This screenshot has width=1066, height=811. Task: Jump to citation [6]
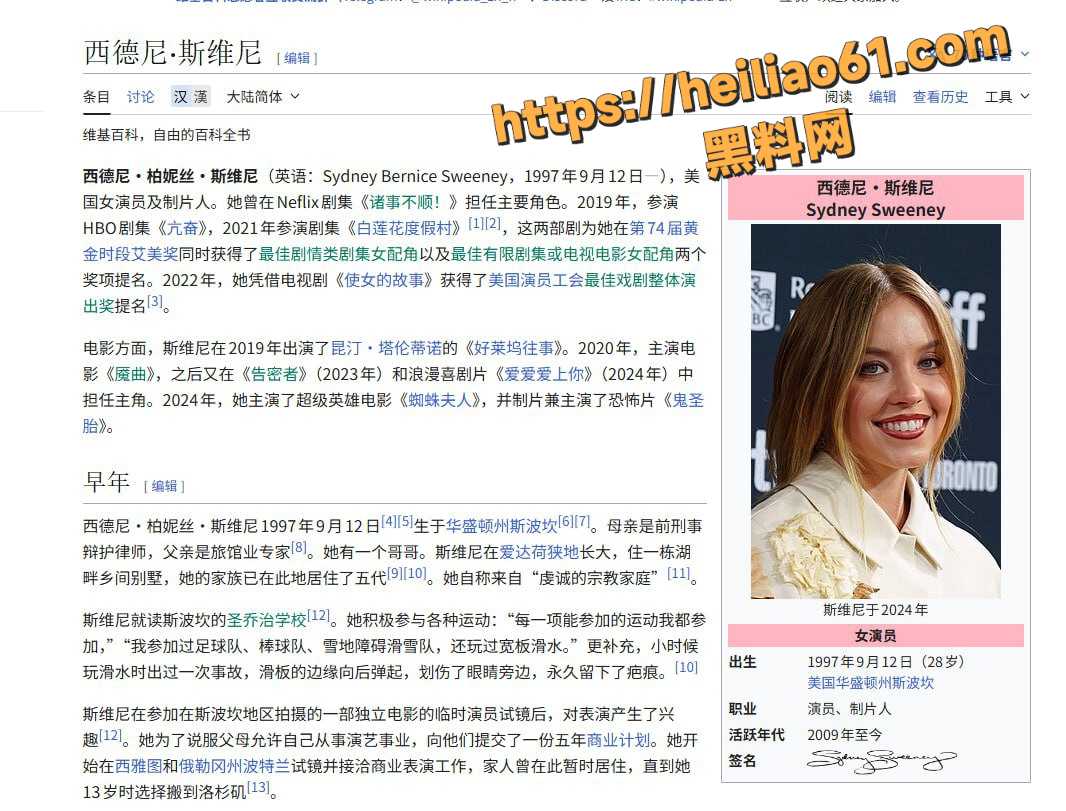pos(566,521)
